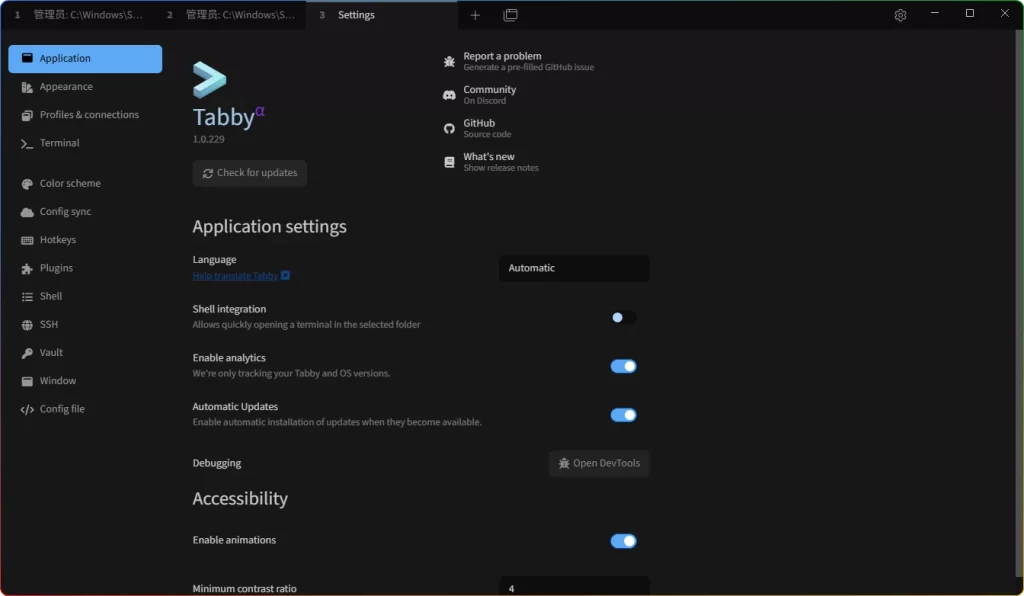
Task: Turn off Automatic Updates
Action: click(x=623, y=414)
